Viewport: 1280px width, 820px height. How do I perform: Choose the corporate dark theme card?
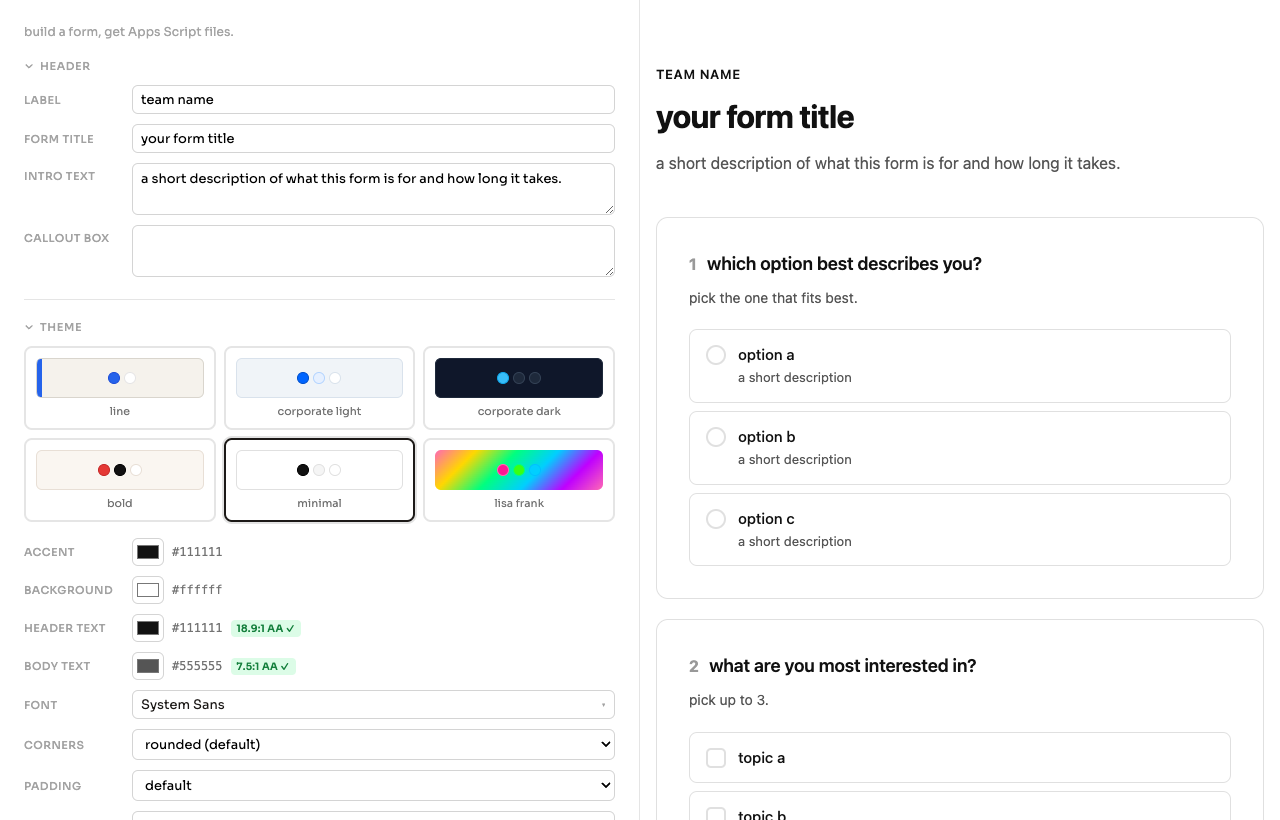(x=519, y=388)
